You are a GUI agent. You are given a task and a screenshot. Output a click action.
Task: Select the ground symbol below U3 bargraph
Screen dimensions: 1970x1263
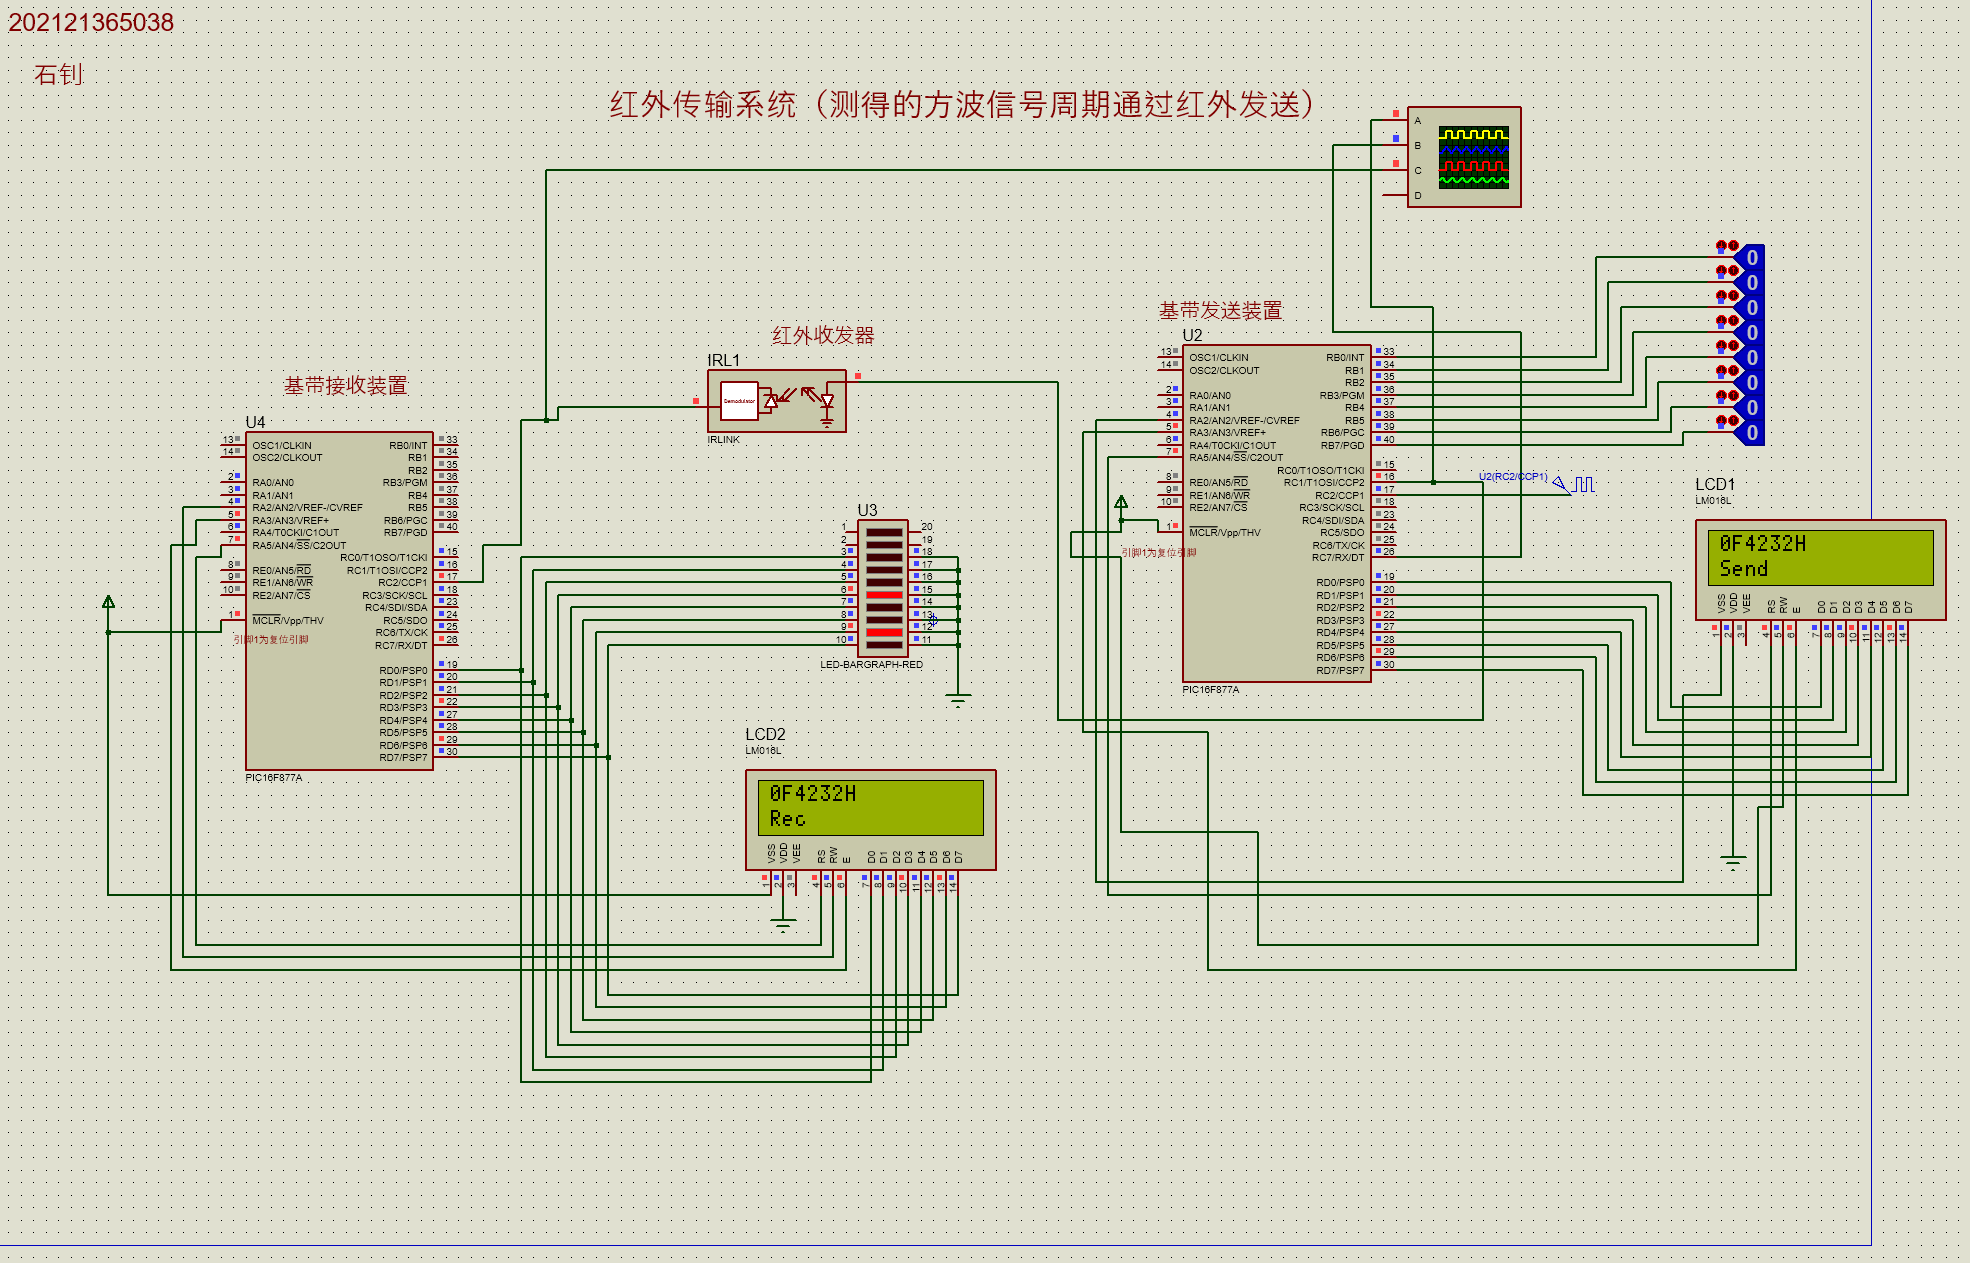click(958, 700)
